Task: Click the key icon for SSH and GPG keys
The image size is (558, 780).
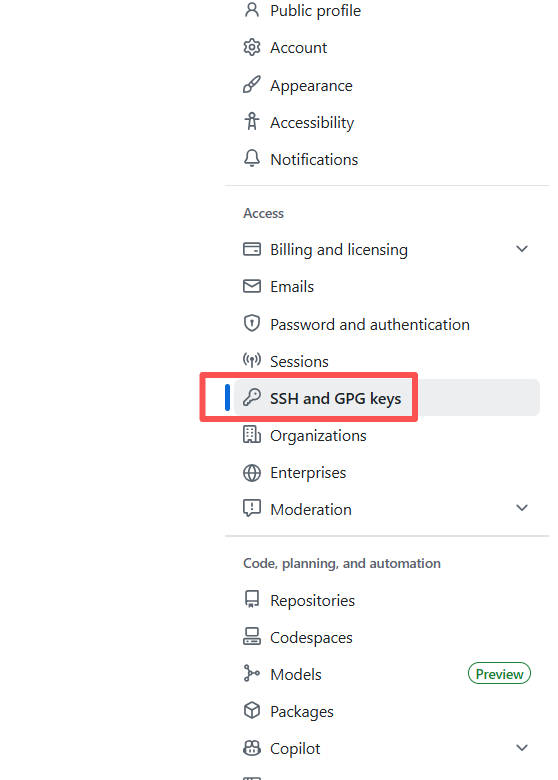Action: click(252, 398)
